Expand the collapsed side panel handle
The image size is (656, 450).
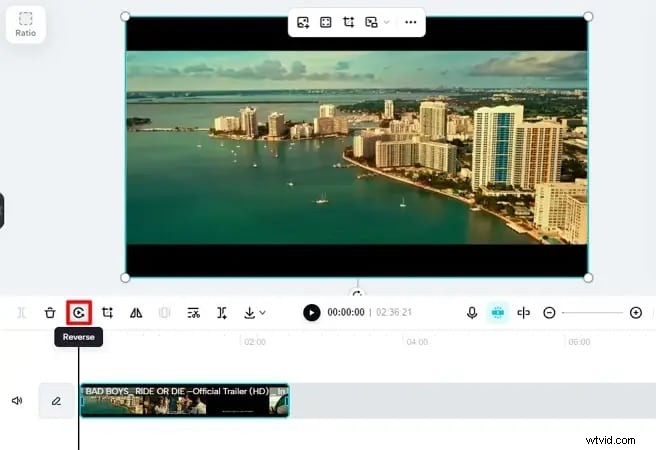[x=2, y=211]
